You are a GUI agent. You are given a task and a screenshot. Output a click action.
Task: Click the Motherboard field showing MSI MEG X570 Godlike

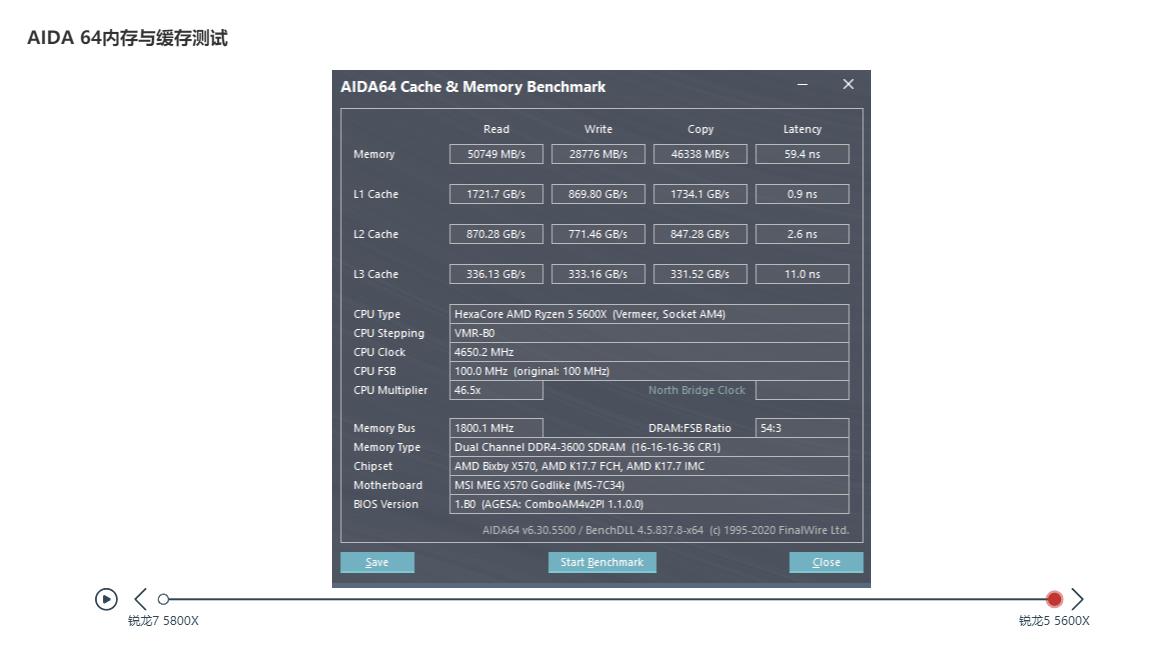(648, 485)
